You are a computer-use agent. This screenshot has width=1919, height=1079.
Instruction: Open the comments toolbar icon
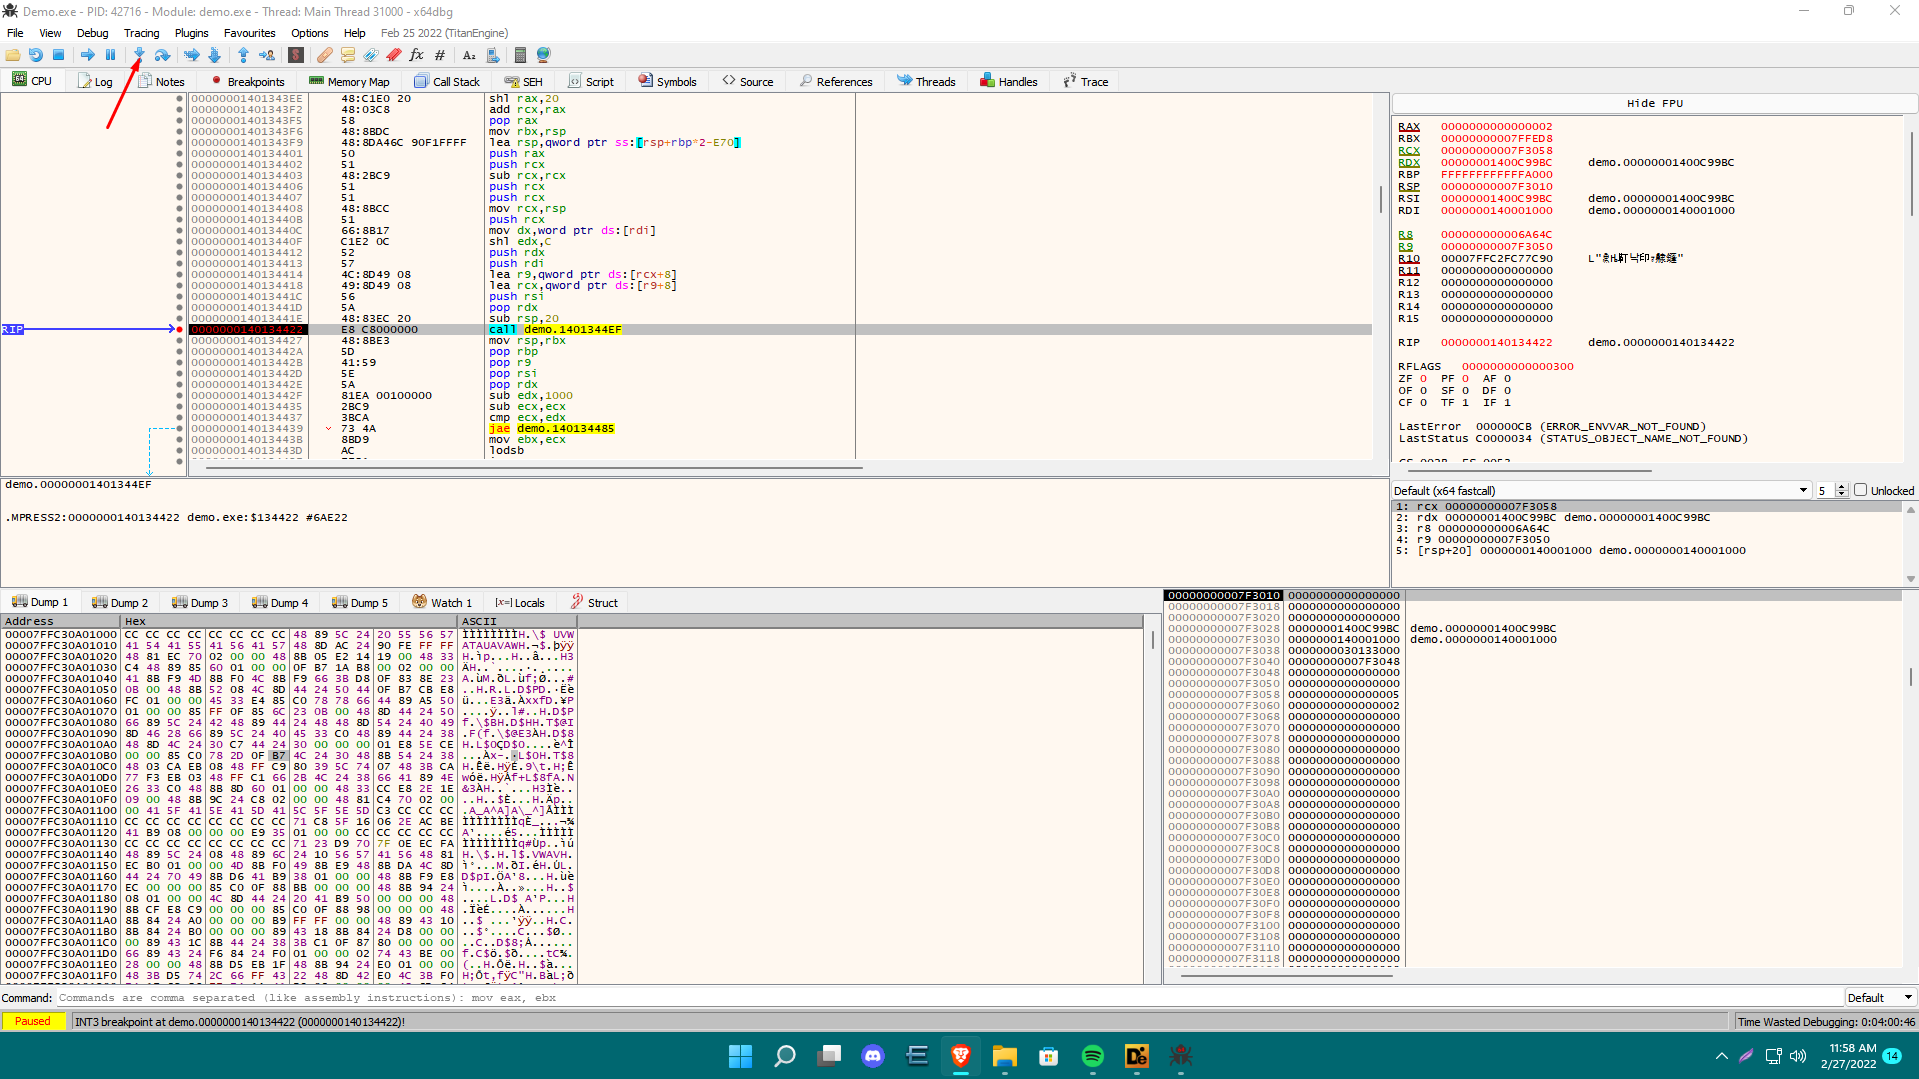[348, 55]
